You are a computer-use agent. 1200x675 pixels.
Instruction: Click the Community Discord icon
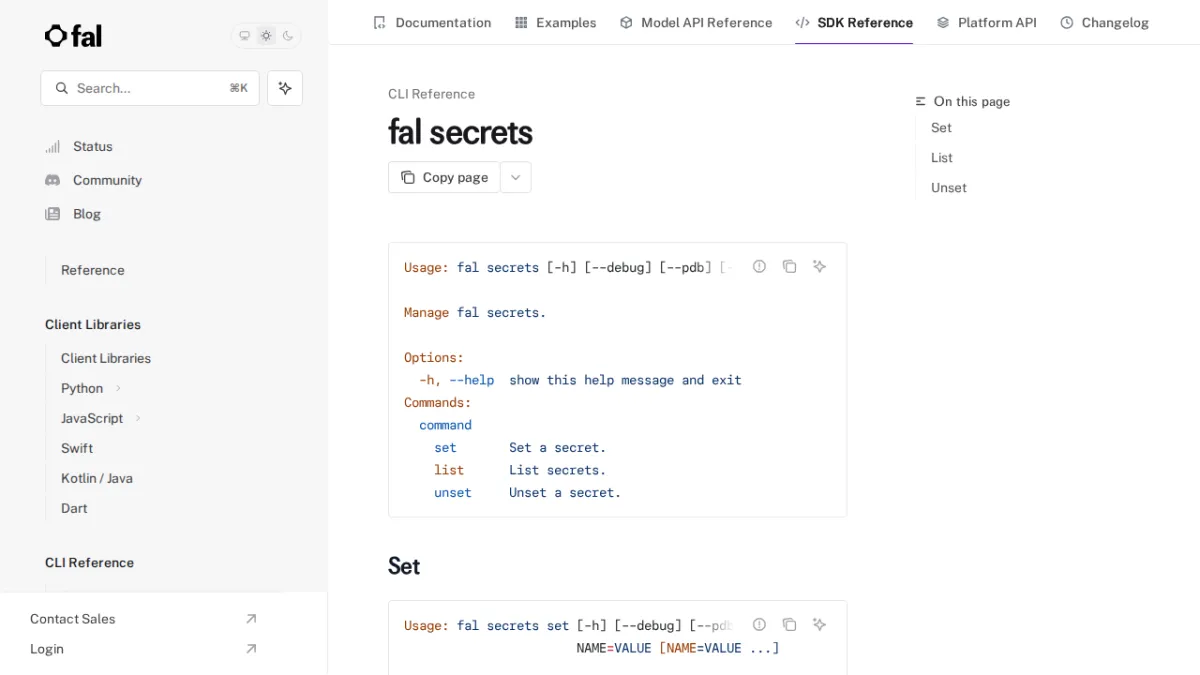[53, 180]
